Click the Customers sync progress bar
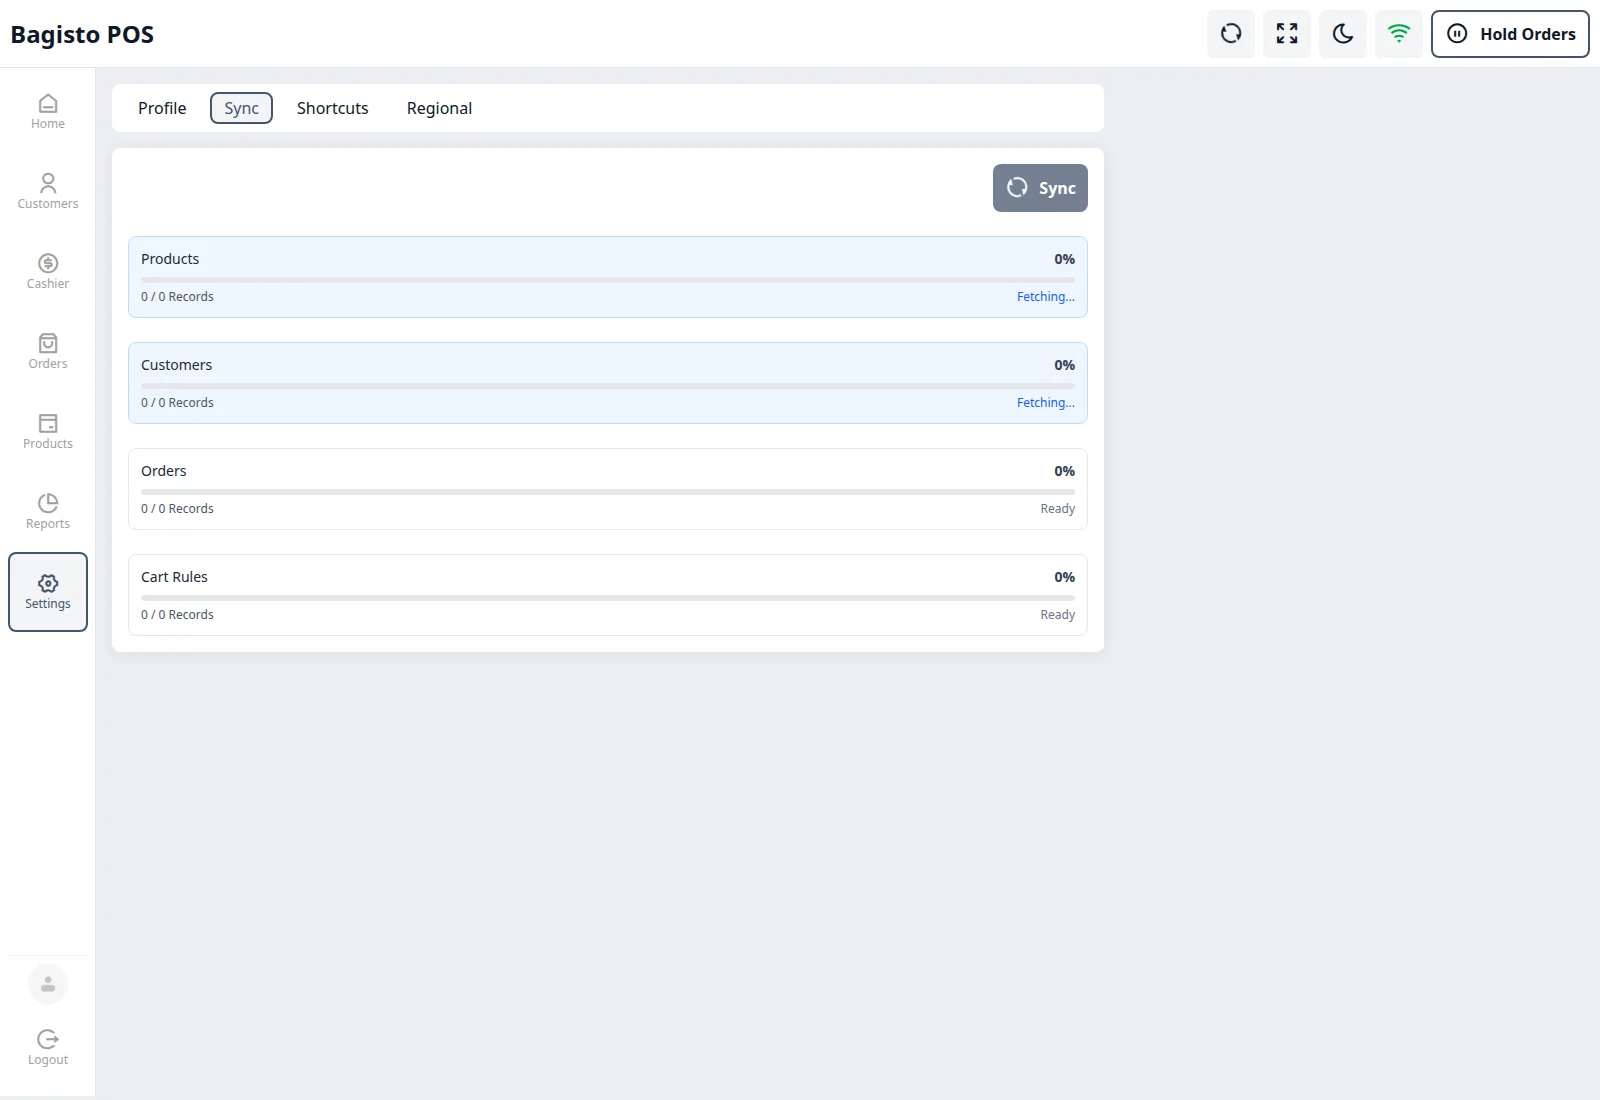 tap(608, 386)
